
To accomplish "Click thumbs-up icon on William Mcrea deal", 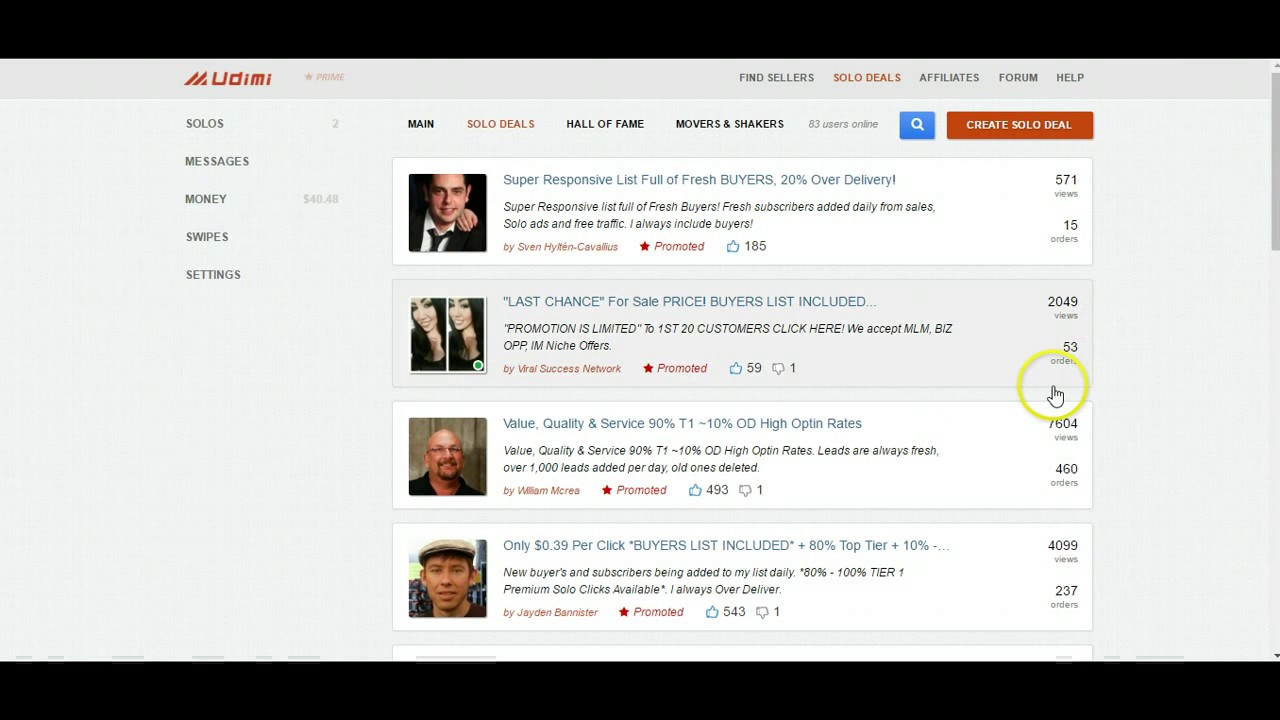I will [695, 490].
